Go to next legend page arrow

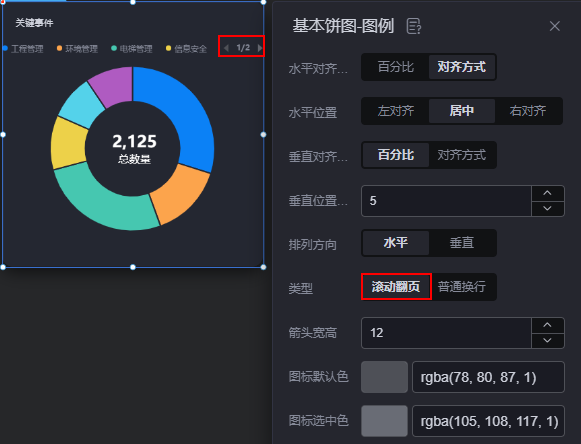tap(260, 48)
